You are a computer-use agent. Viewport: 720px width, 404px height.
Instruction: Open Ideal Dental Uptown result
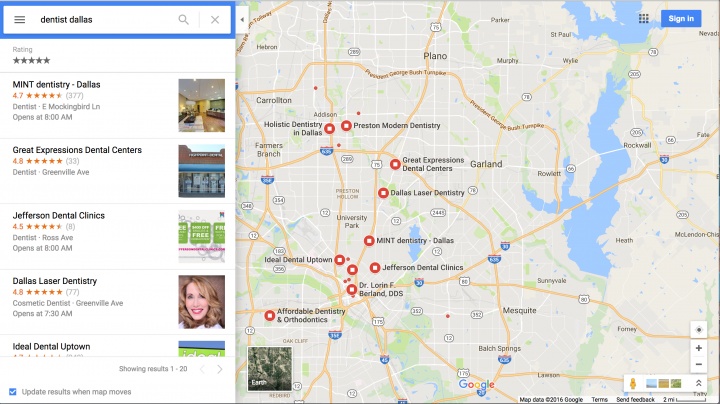117,346
